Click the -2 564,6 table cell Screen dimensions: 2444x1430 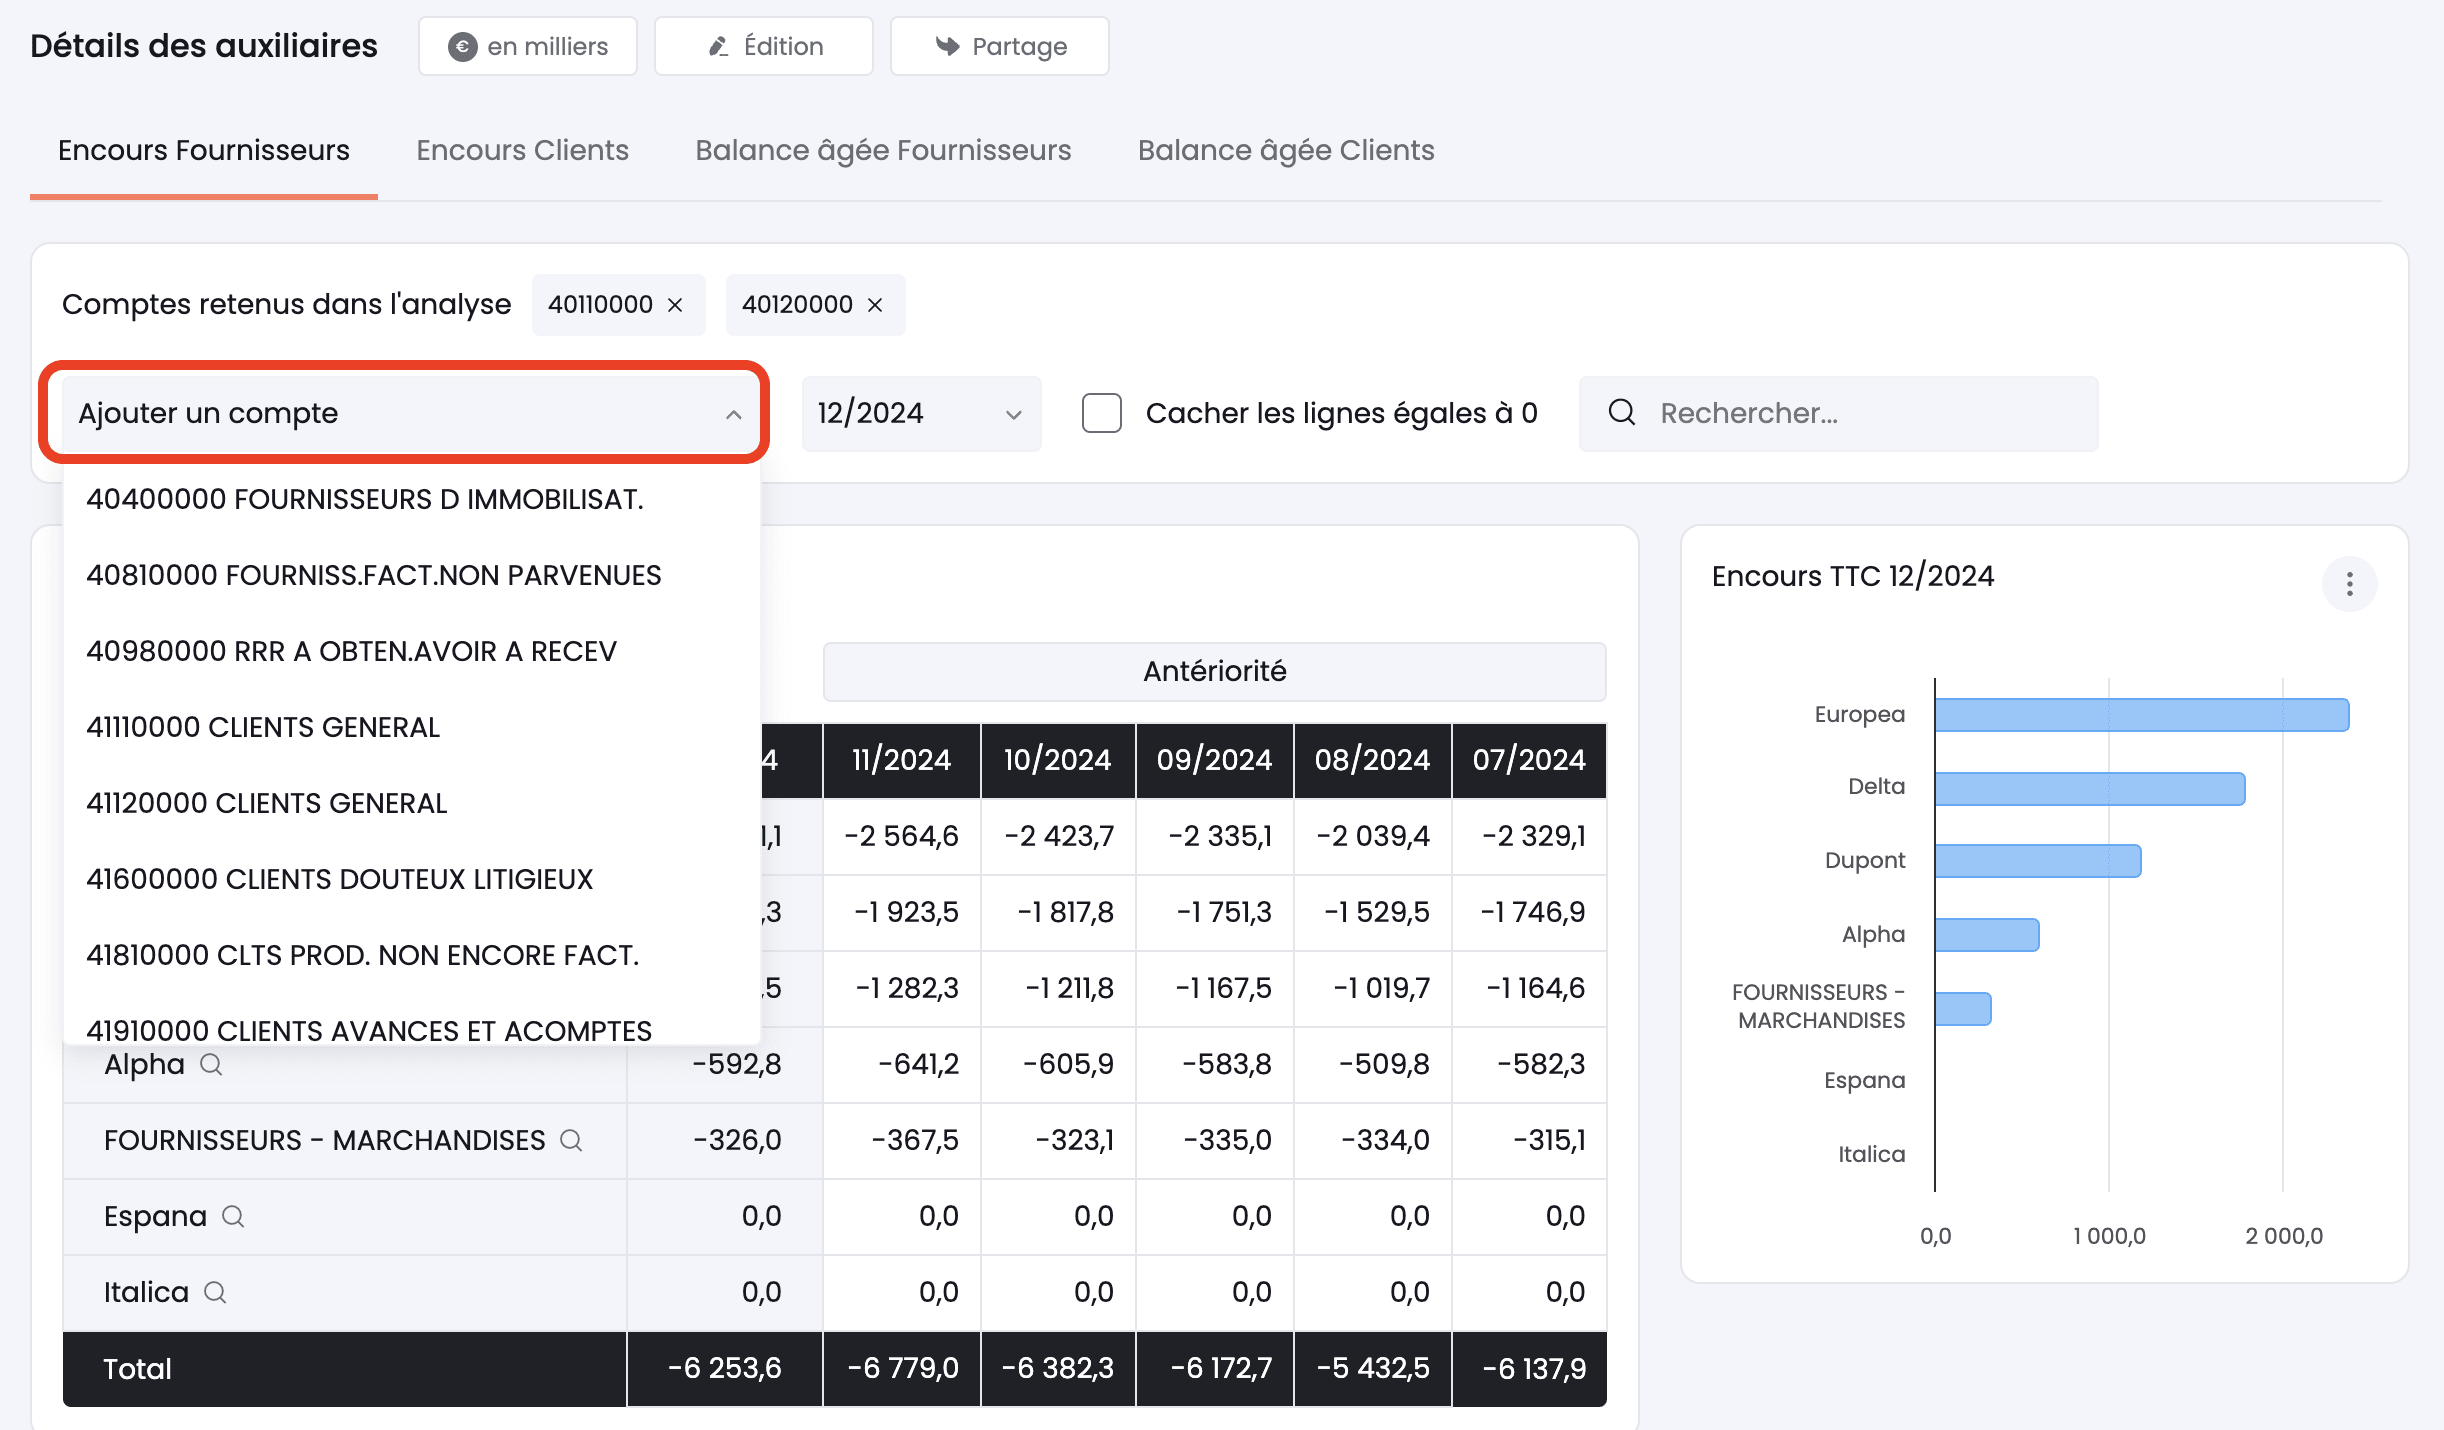click(901, 836)
